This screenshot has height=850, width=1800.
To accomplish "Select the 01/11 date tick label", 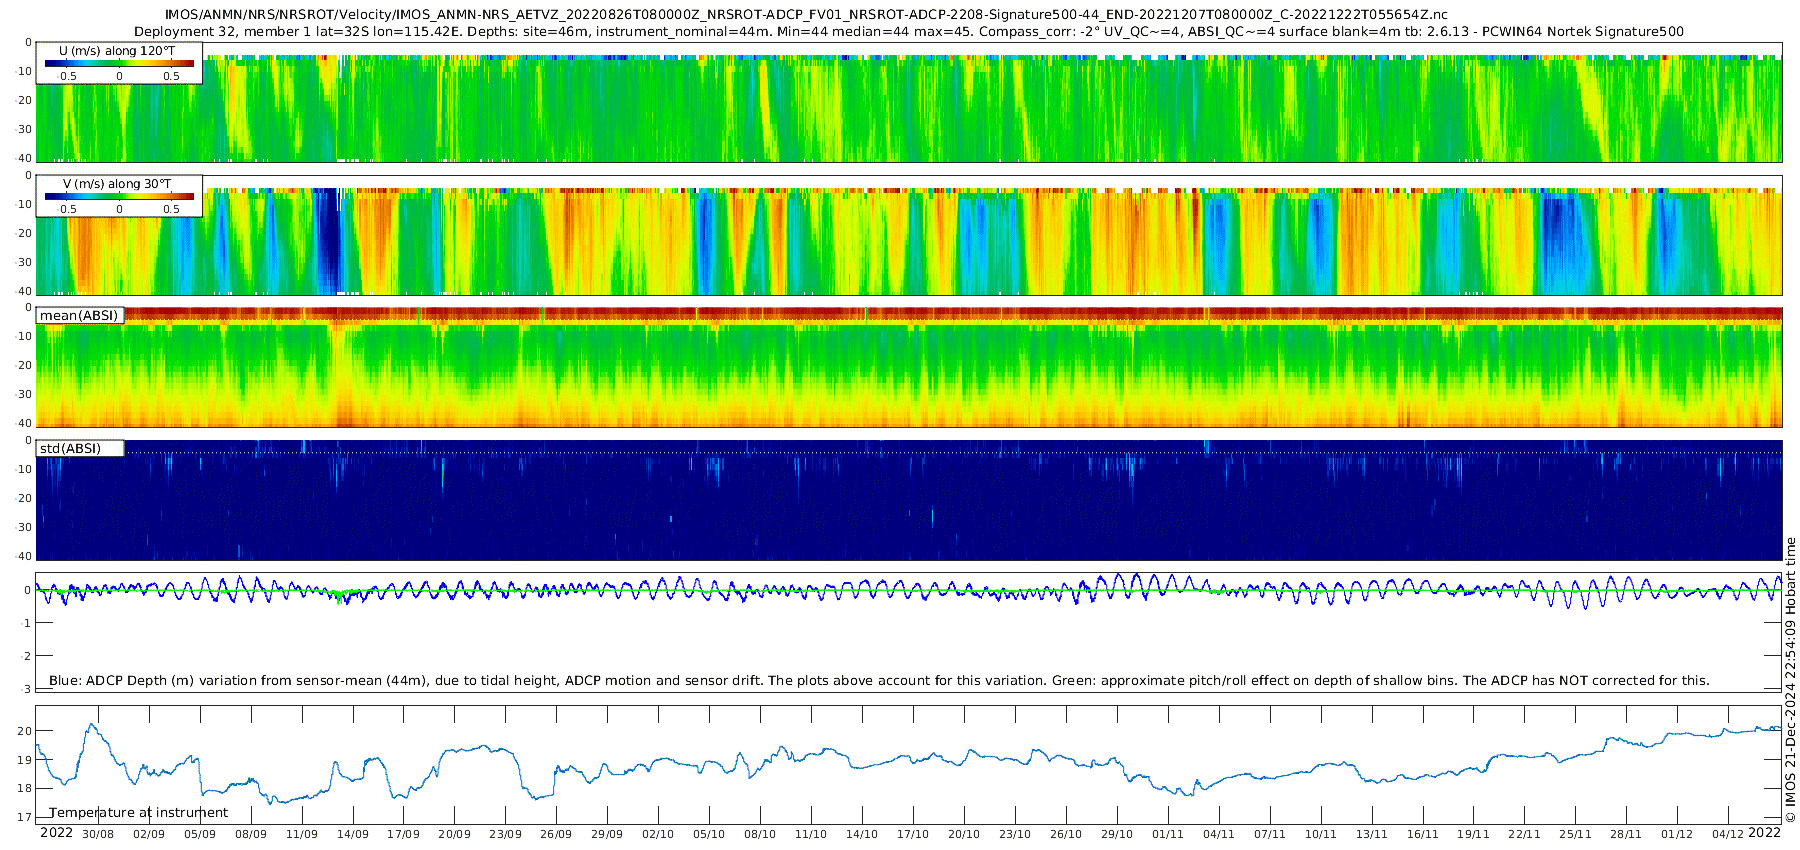I will [1168, 834].
